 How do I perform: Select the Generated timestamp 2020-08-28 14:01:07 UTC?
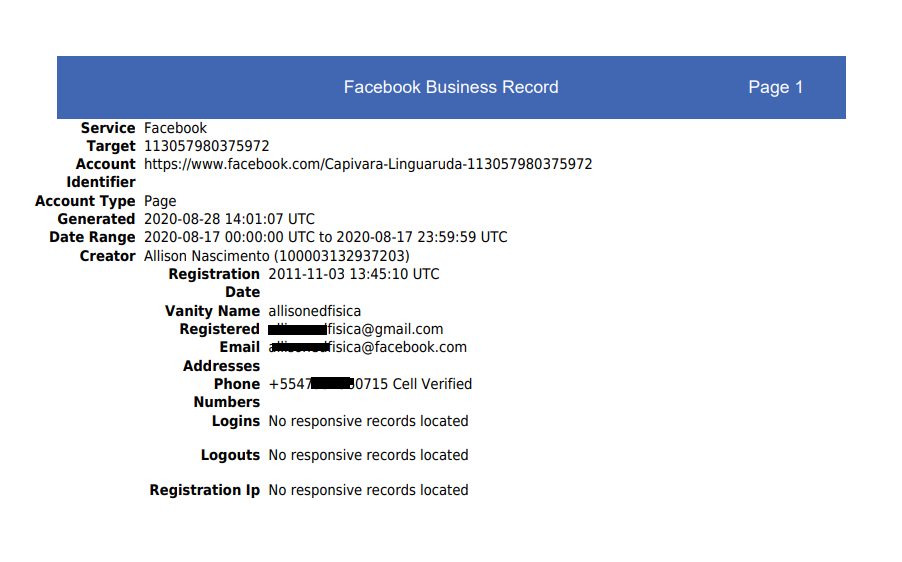[x=229, y=219]
